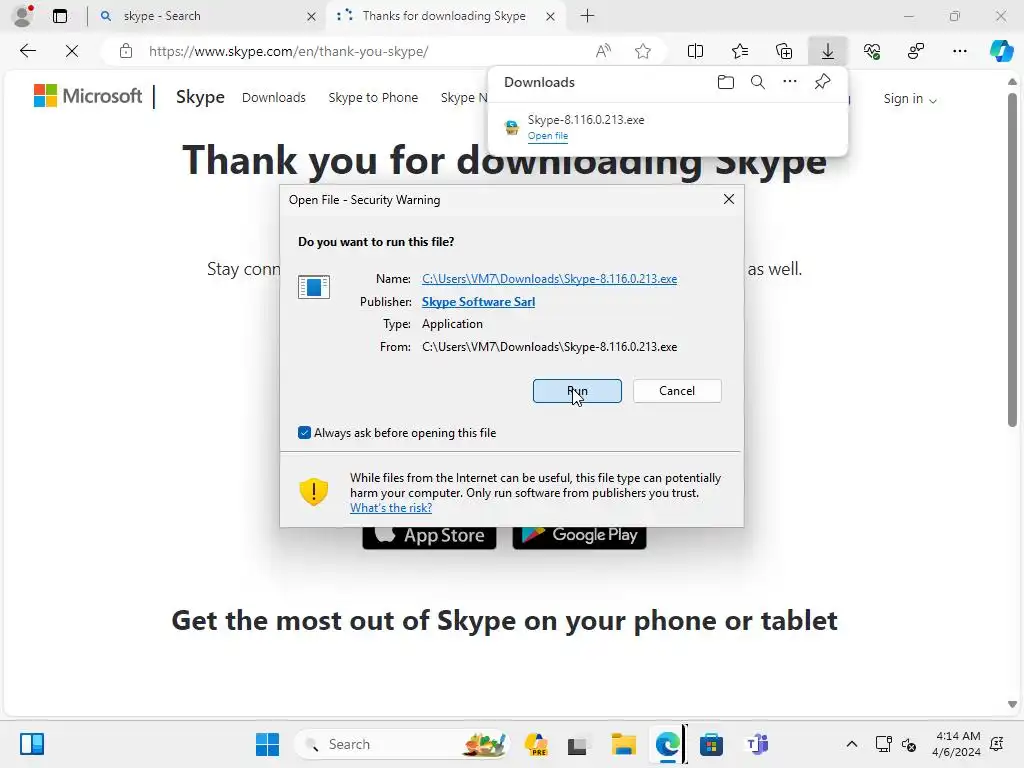Click the file name path link in dialog
The image size is (1024, 768).
(549, 279)
